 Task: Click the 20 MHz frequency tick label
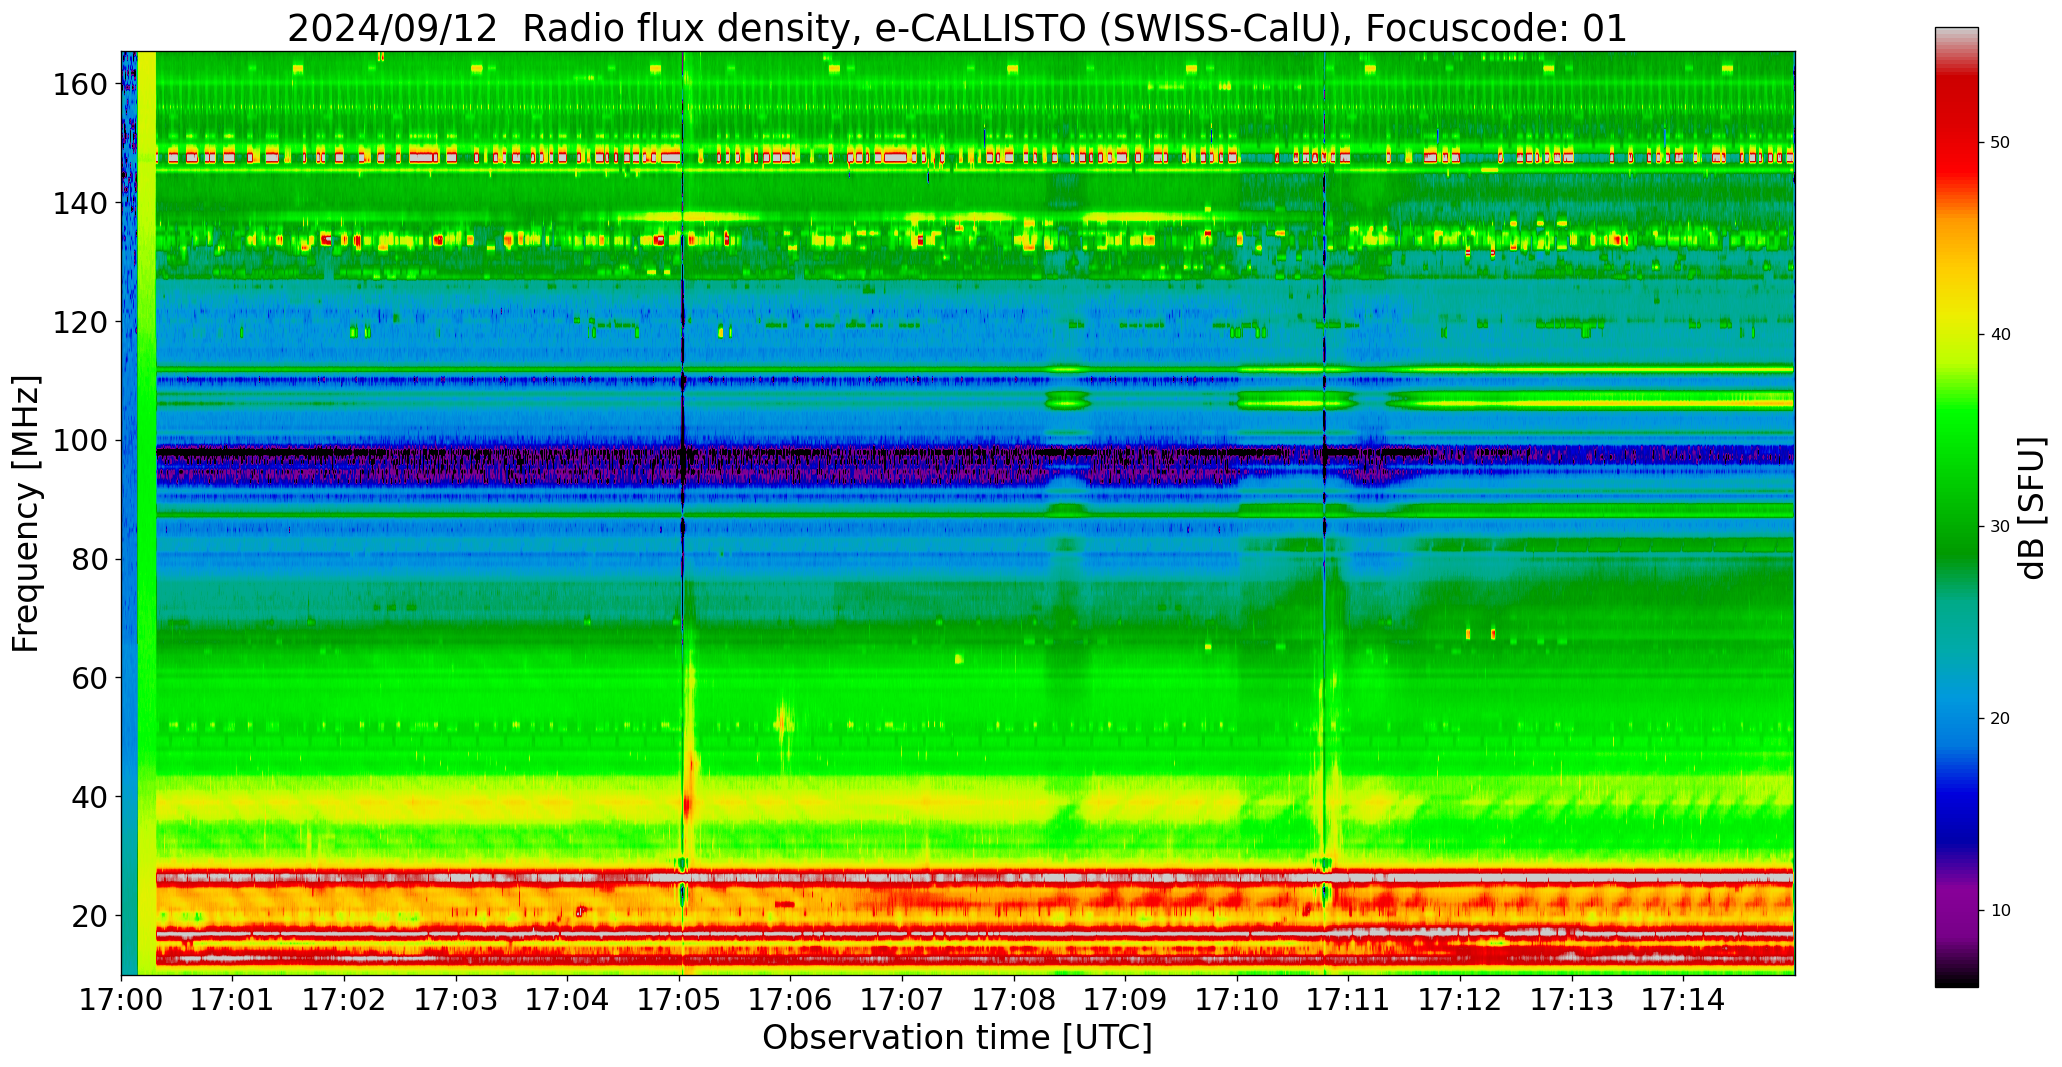(88, 916)
